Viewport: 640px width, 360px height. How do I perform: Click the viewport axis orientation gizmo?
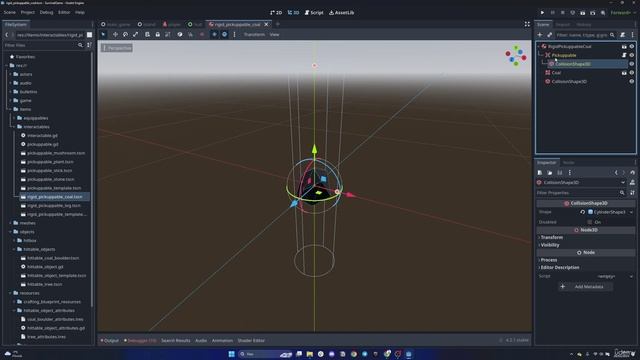point(516,56)
